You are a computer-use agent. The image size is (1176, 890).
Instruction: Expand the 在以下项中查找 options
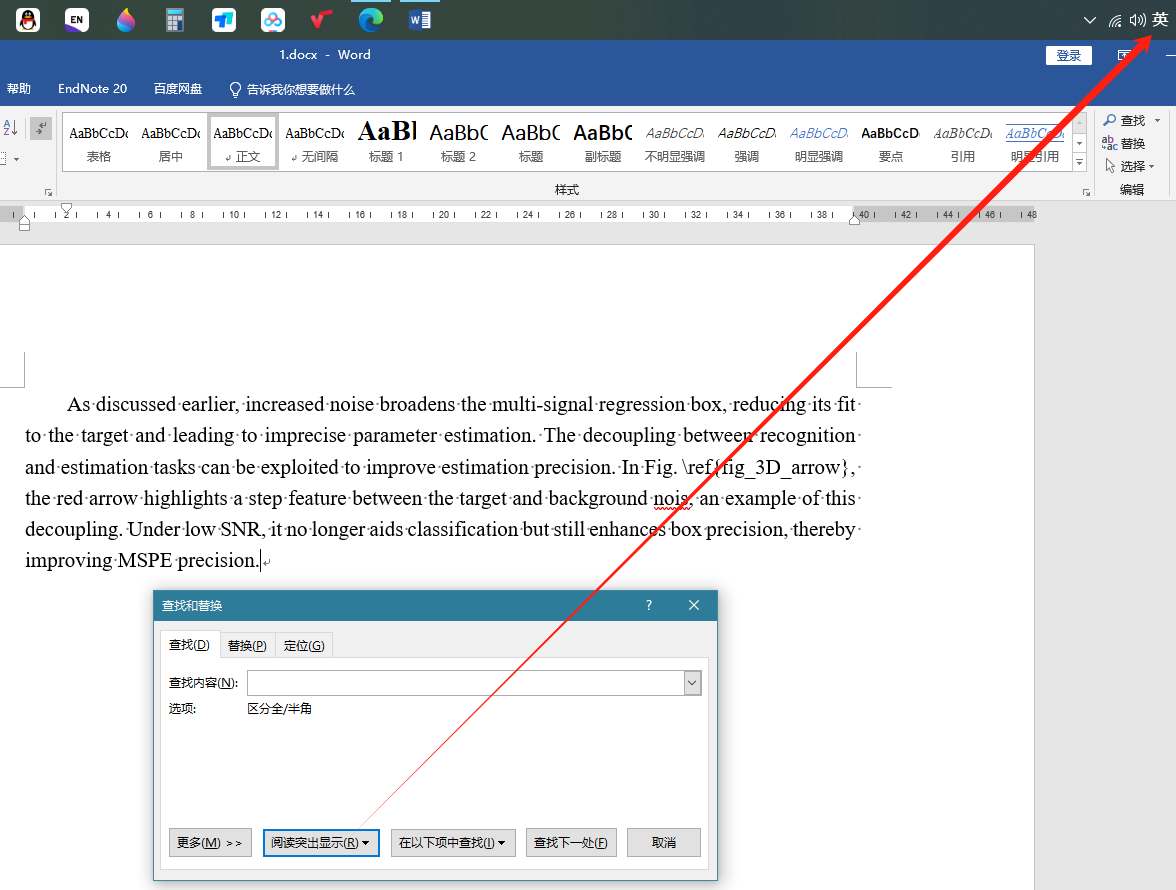453,842
